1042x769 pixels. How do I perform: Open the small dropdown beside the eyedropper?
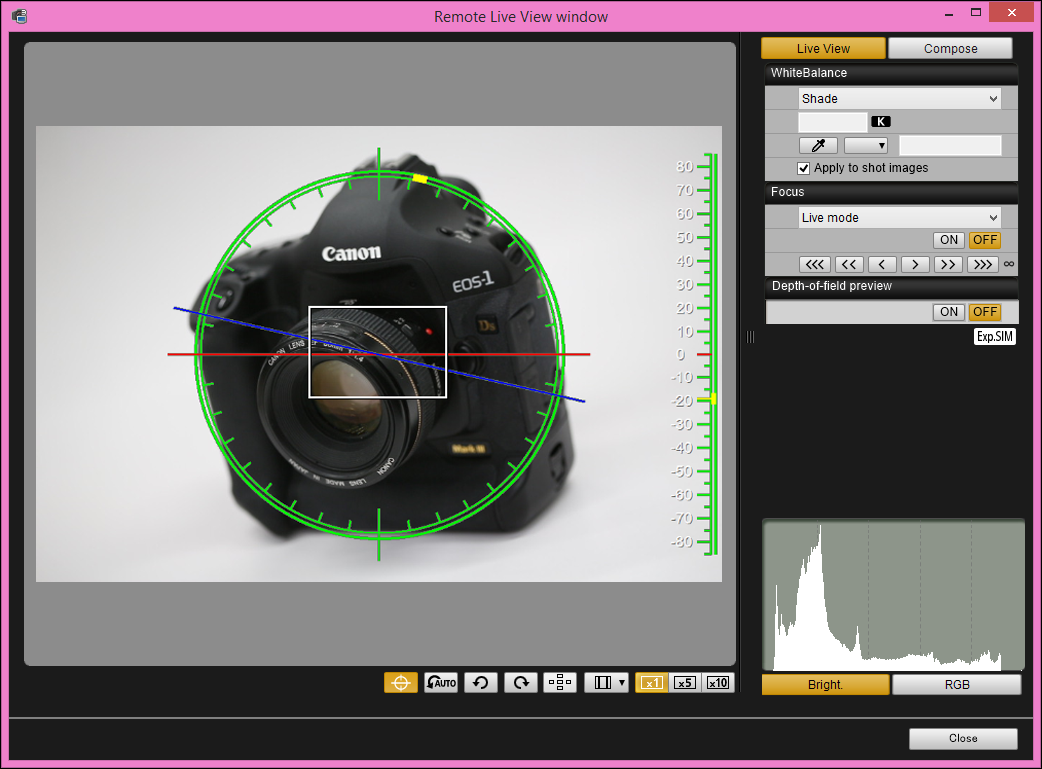coord(866,145)
